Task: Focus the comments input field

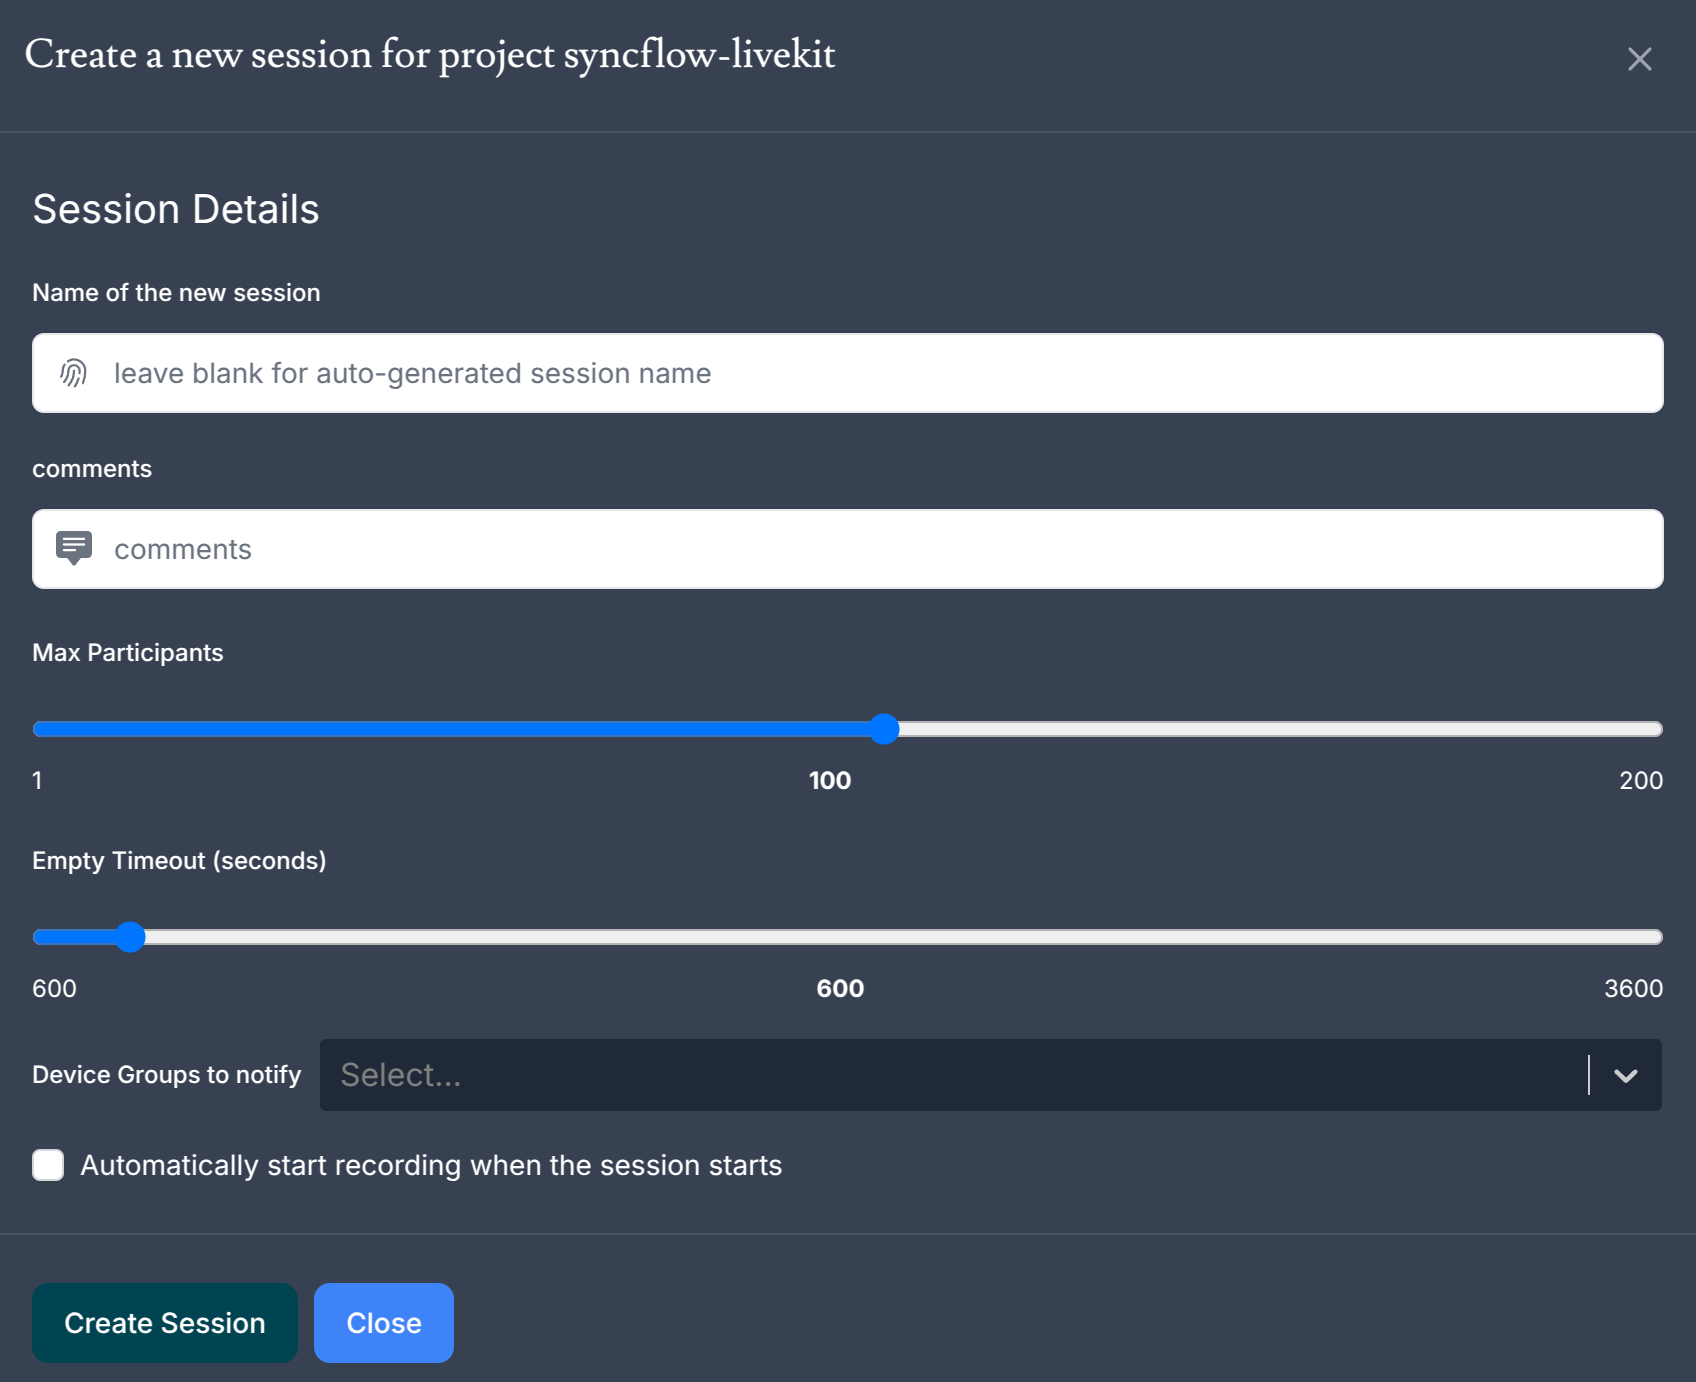Action: [848, 549]
